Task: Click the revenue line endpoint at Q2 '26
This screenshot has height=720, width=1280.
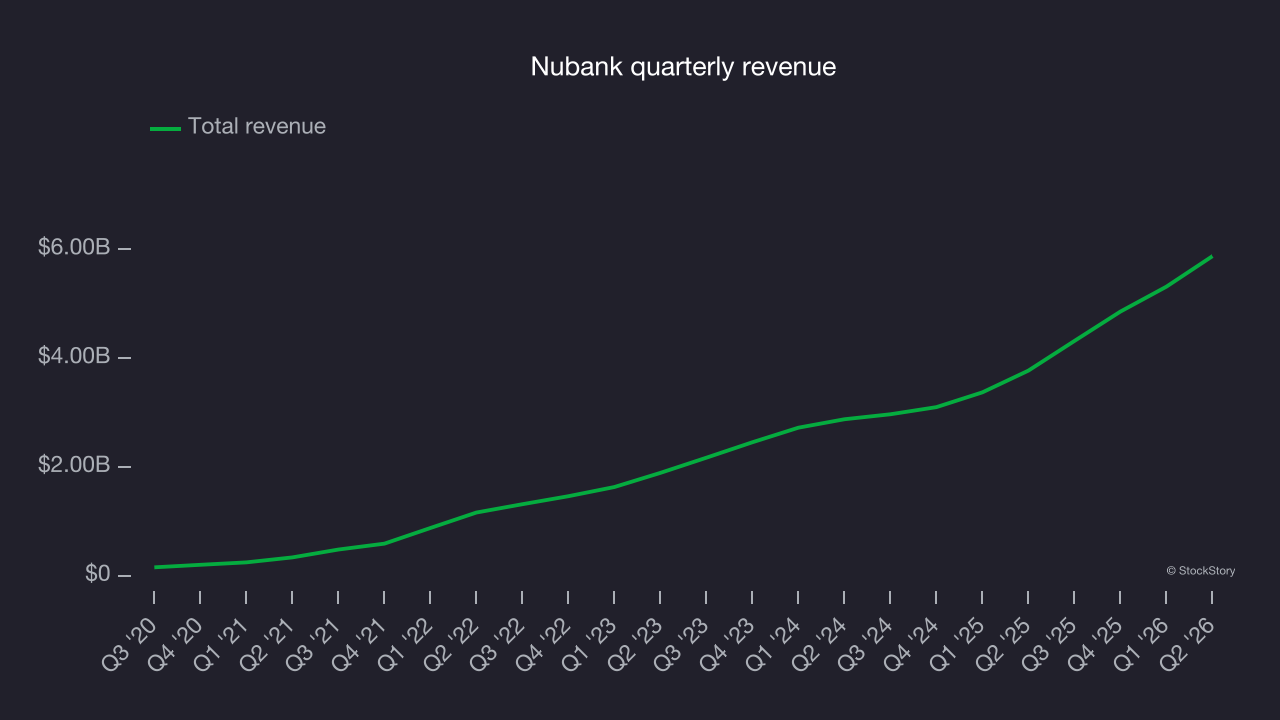Action: coord(1212,256)
